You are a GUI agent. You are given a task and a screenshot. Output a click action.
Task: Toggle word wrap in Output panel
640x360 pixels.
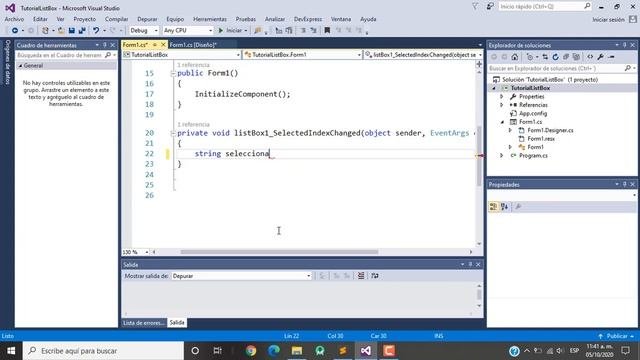375,276
